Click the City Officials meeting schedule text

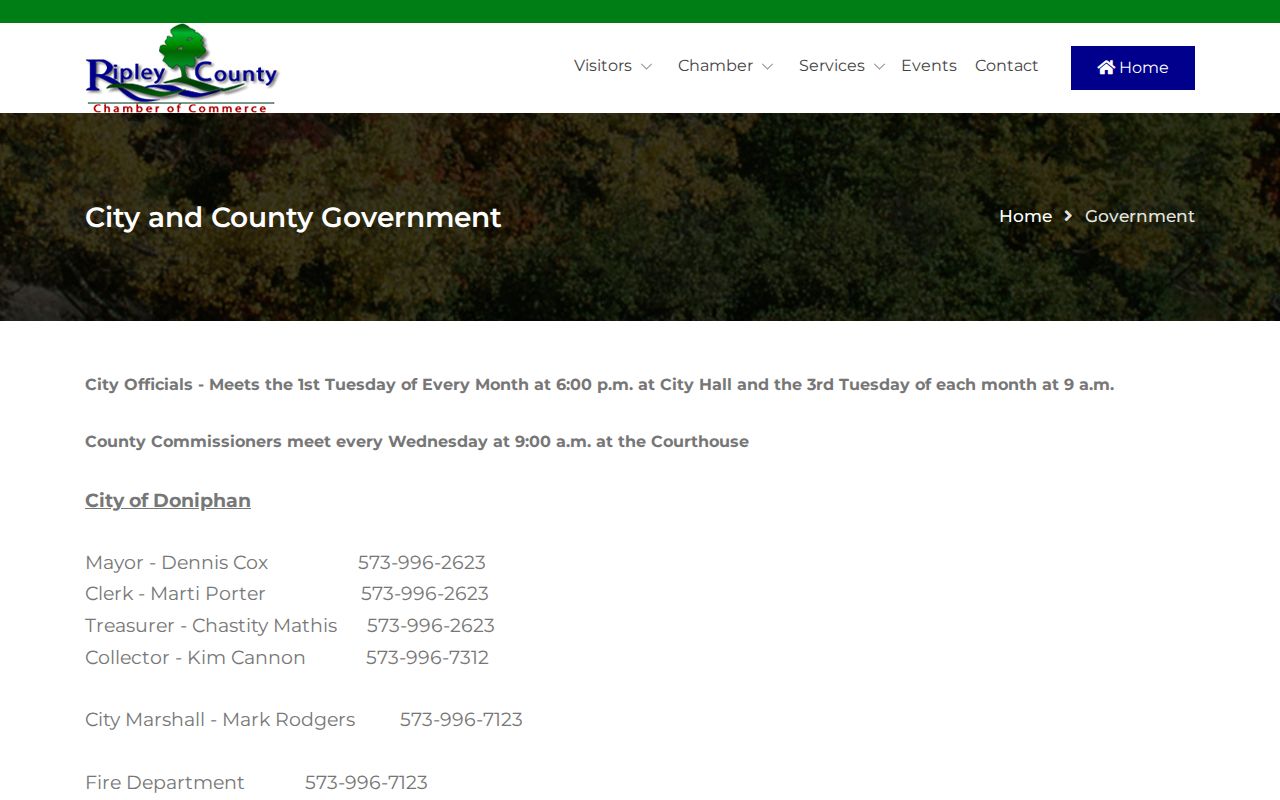[599, 384]
